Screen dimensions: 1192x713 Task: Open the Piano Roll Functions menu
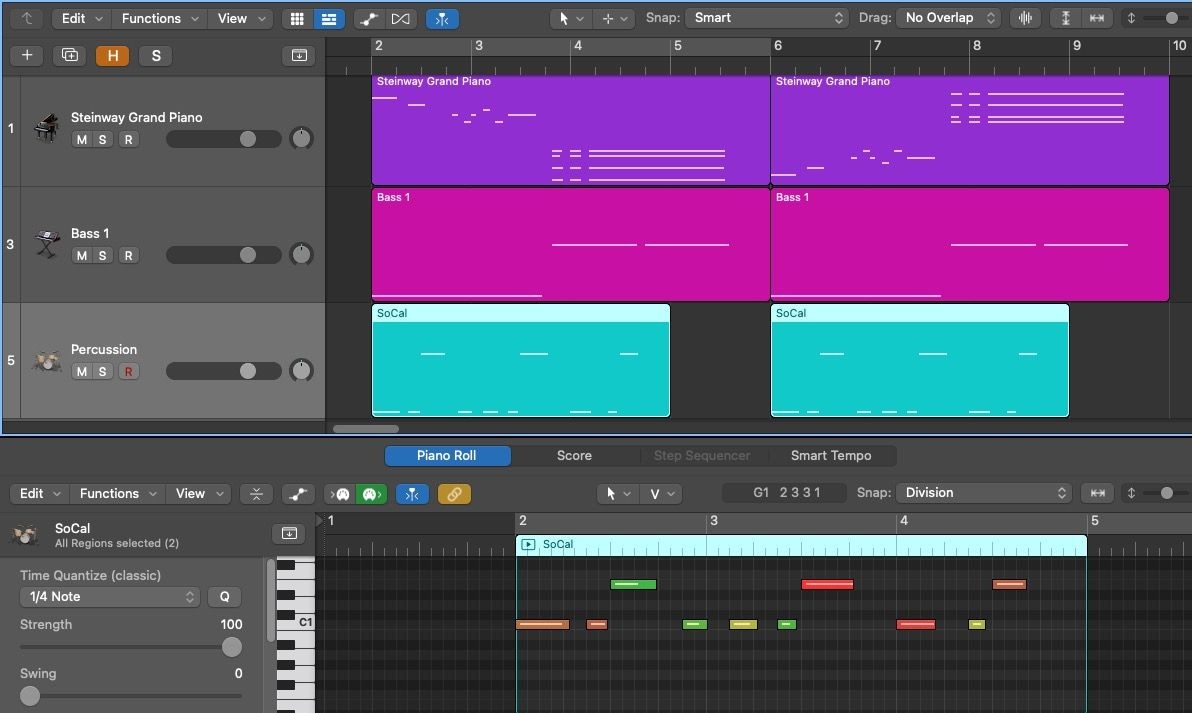118,493
